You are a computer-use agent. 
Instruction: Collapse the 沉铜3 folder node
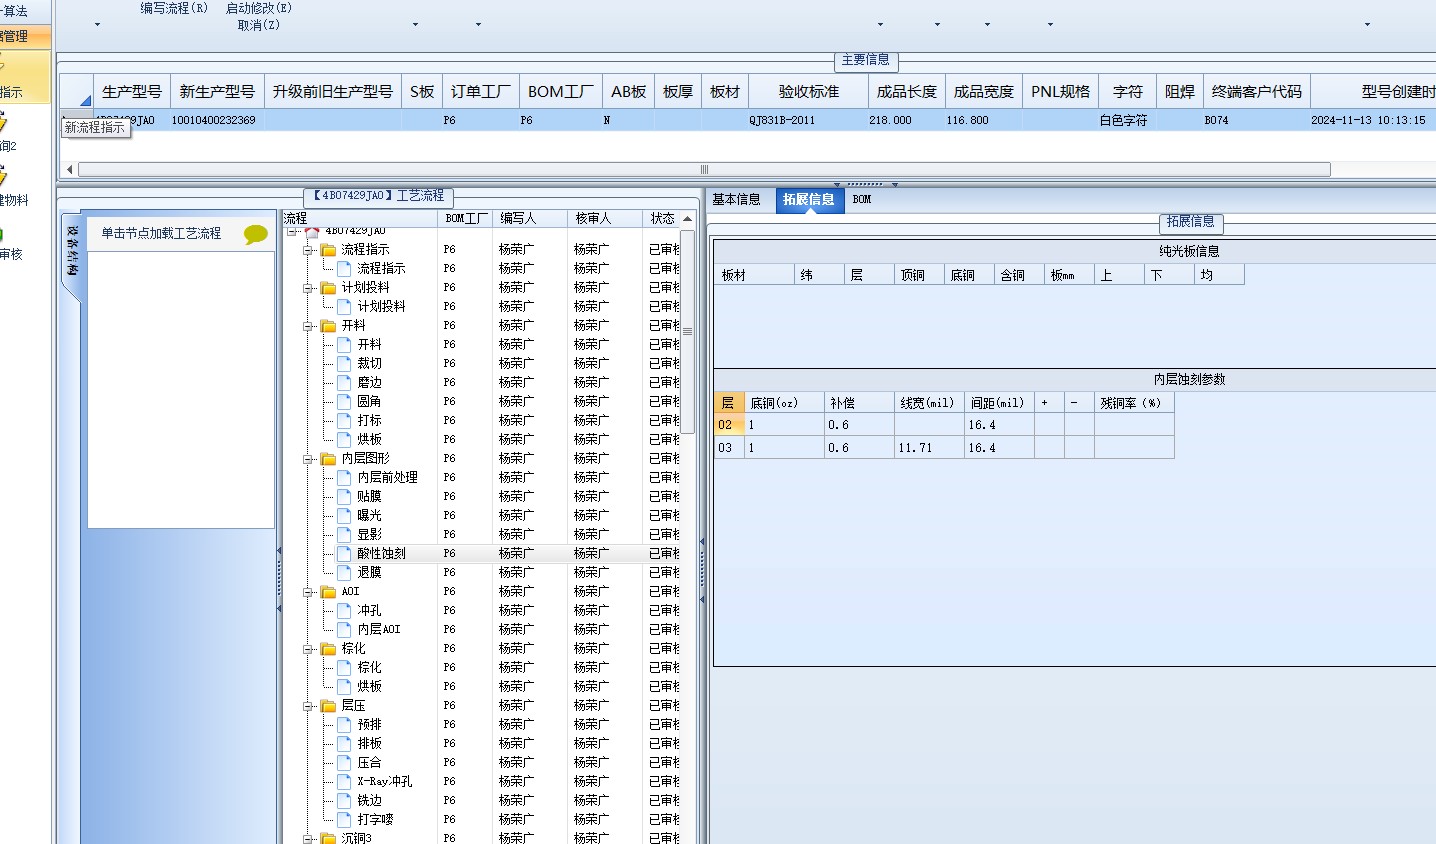(x=309, y=838)
